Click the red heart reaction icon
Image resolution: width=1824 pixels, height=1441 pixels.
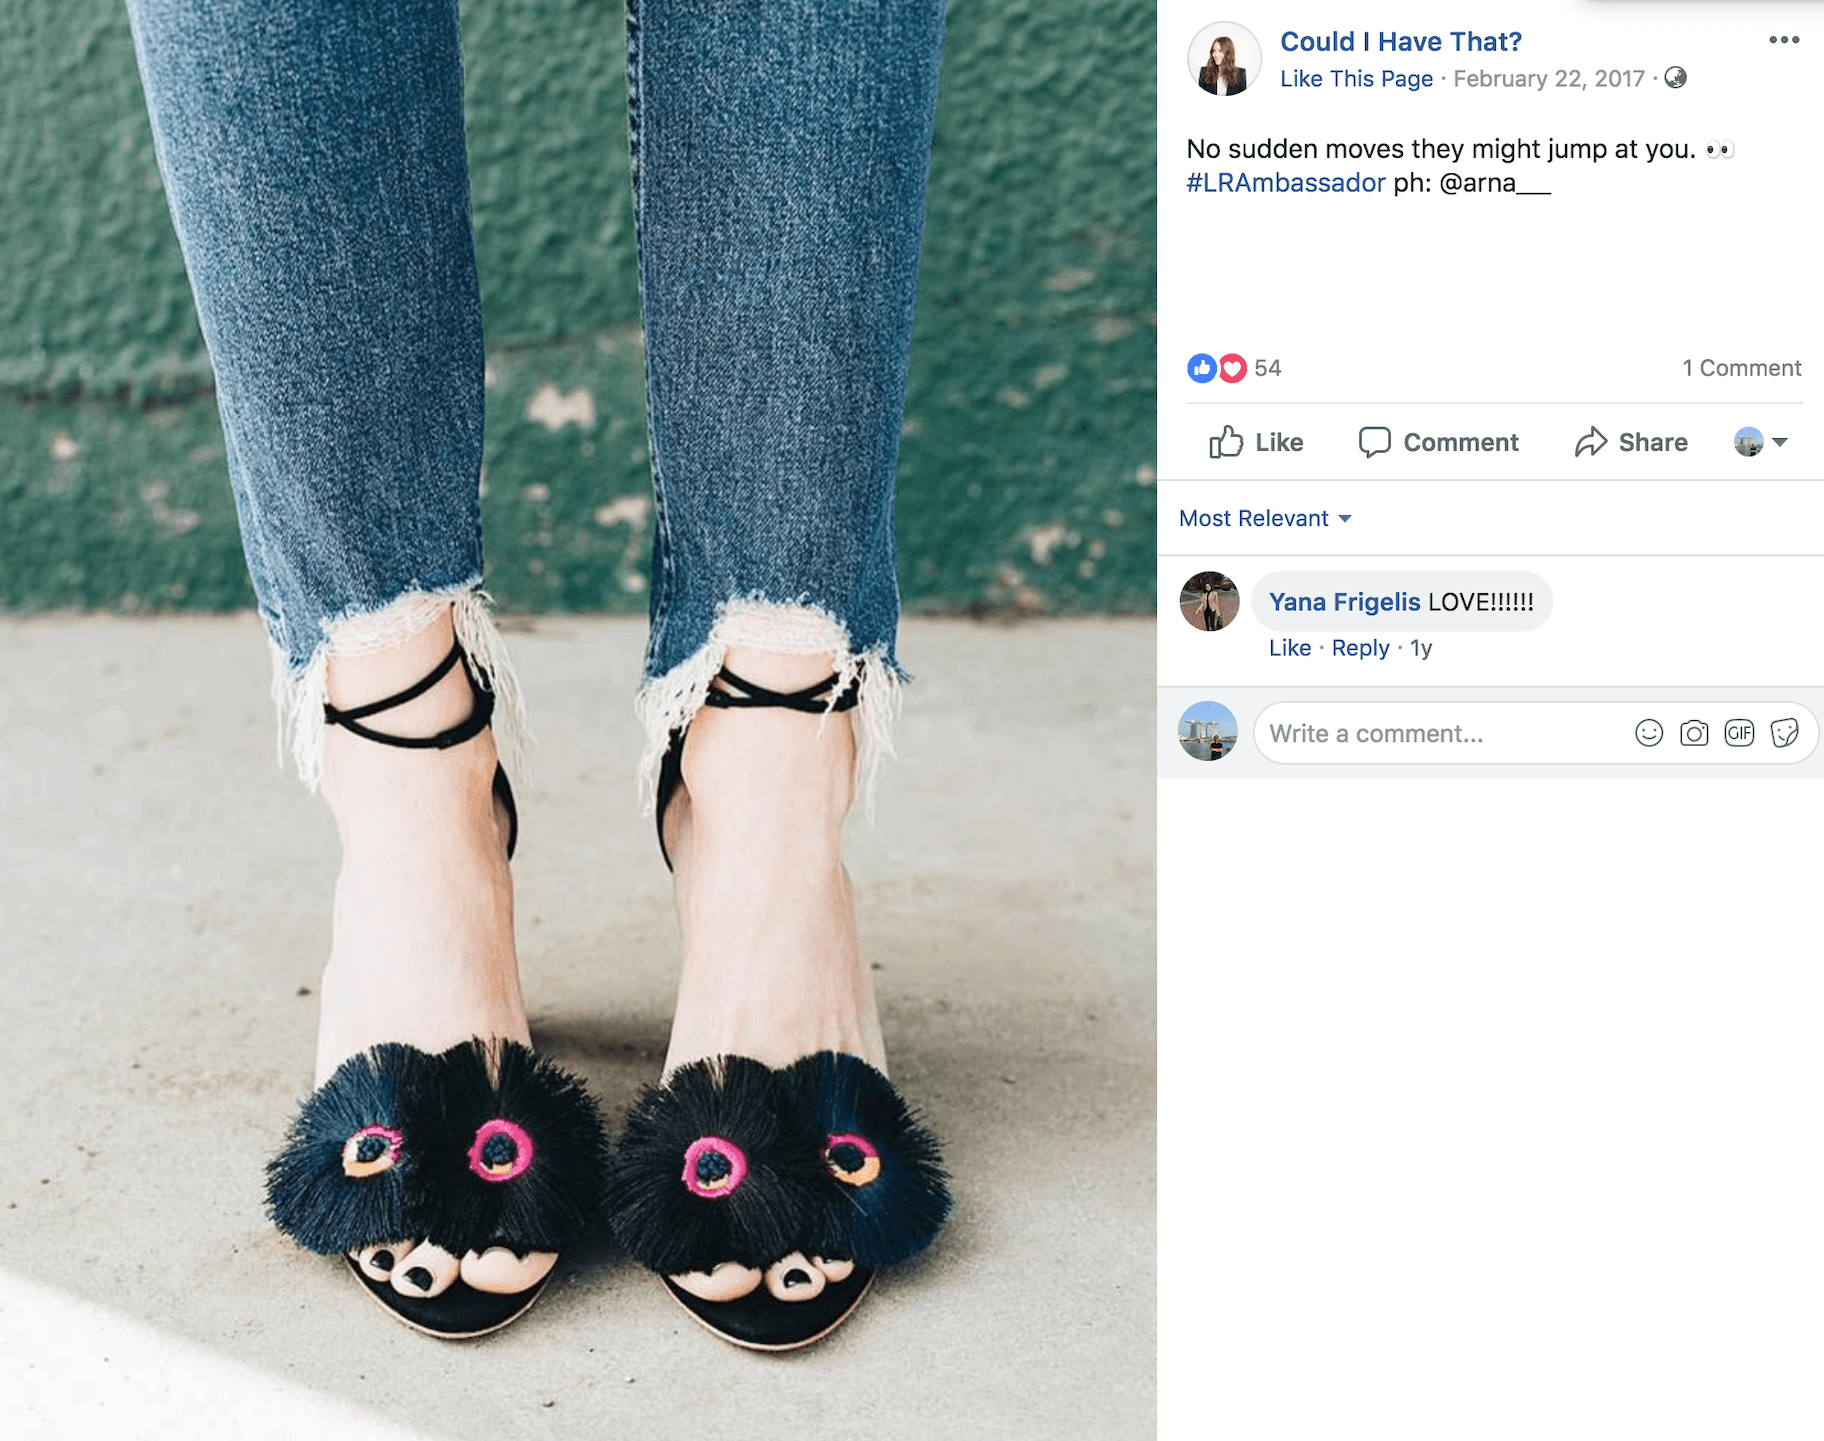click(1232, 368)
